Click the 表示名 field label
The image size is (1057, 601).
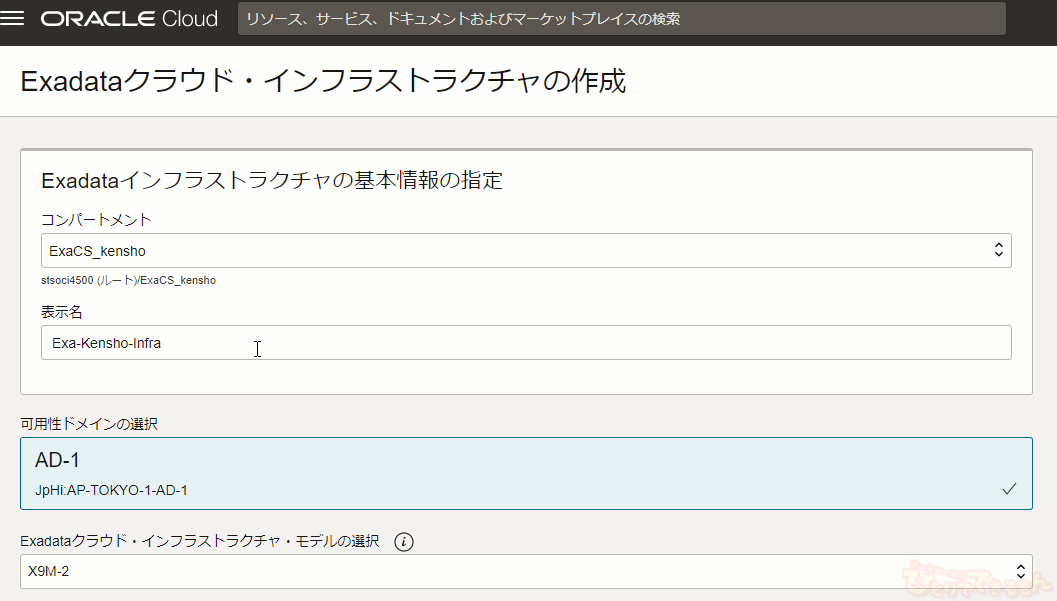(61, 312)
